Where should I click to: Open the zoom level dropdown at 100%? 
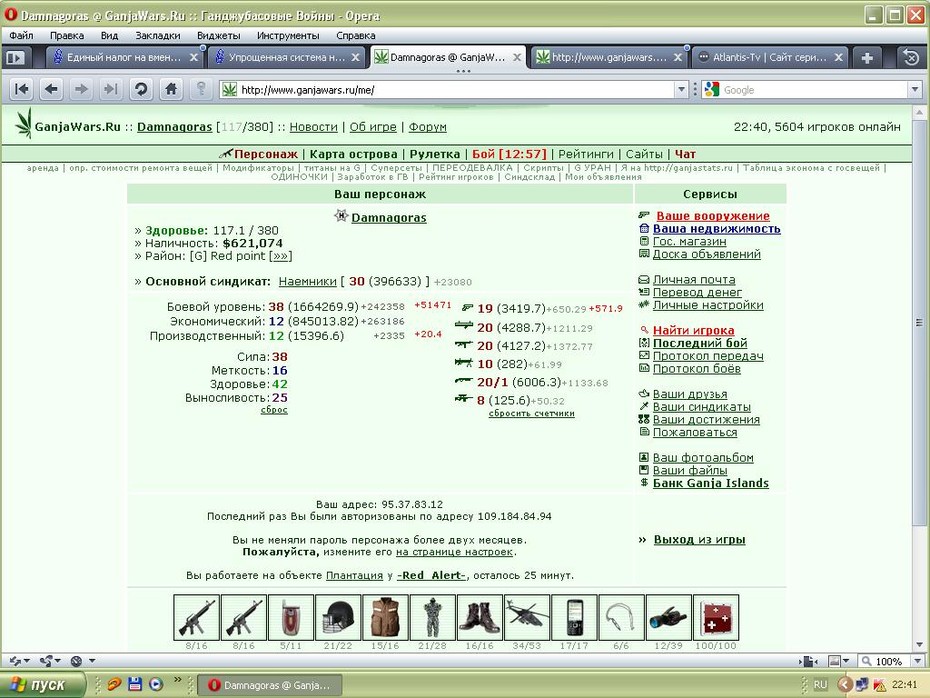click(x=918, y=661)
